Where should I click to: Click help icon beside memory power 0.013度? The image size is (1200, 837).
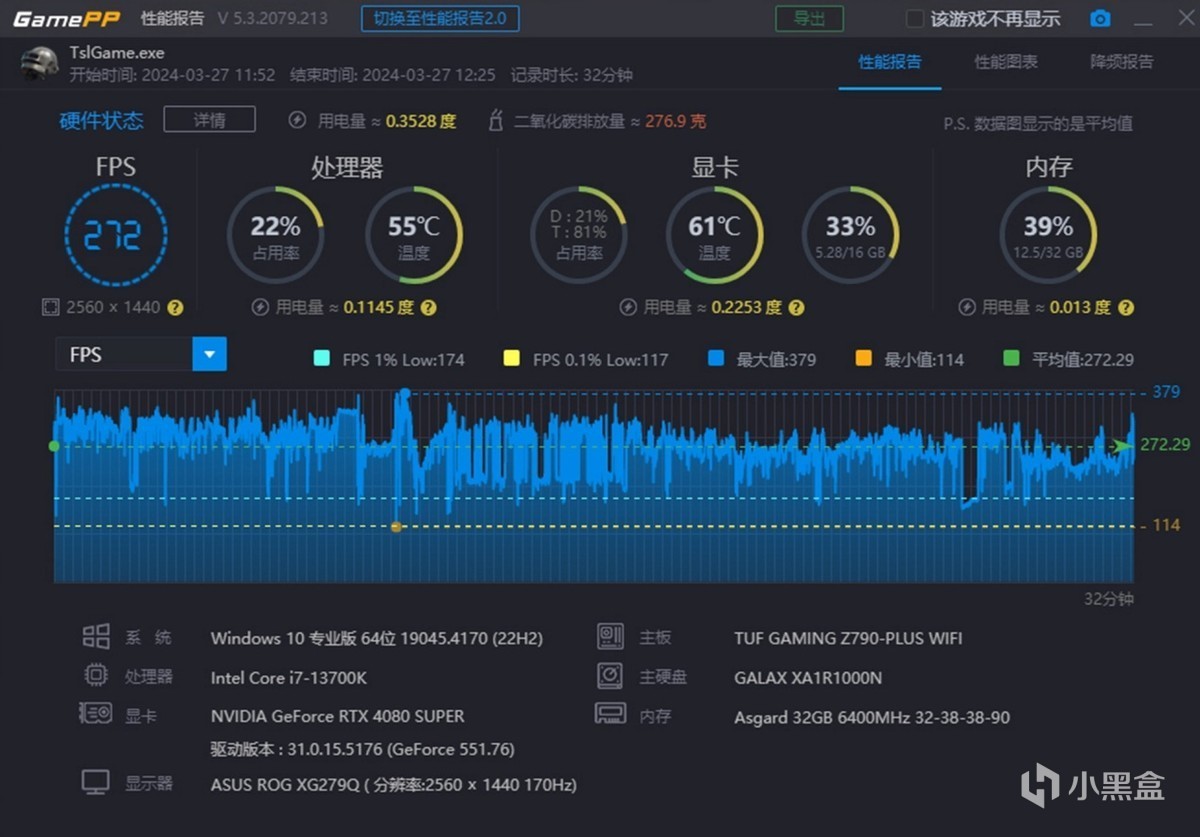point(1126,308)
